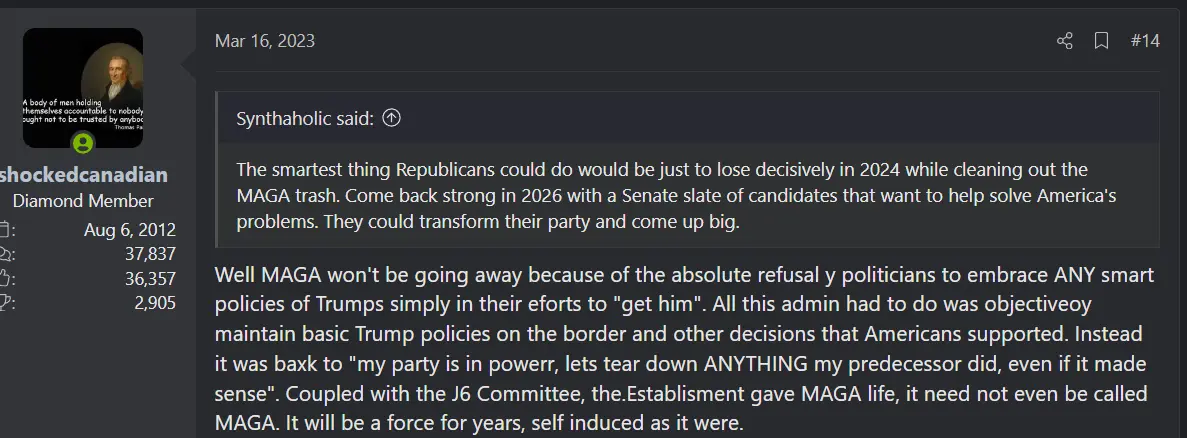Click the #14 post number link
The width and height of the screenshot is (1187, 438).
point(1145,41)
